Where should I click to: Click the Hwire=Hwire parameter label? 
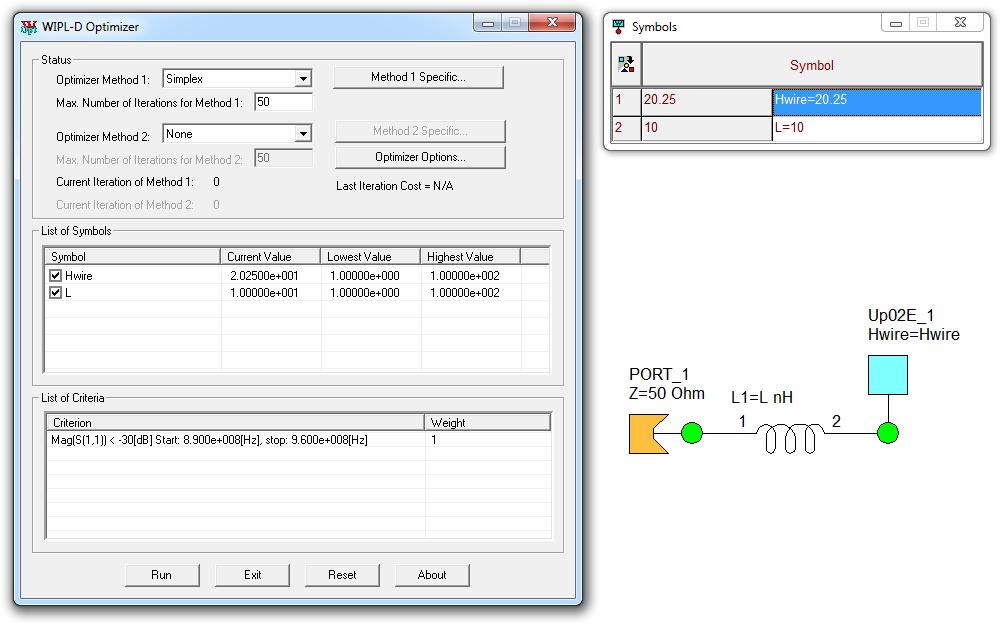click(913, 334)
